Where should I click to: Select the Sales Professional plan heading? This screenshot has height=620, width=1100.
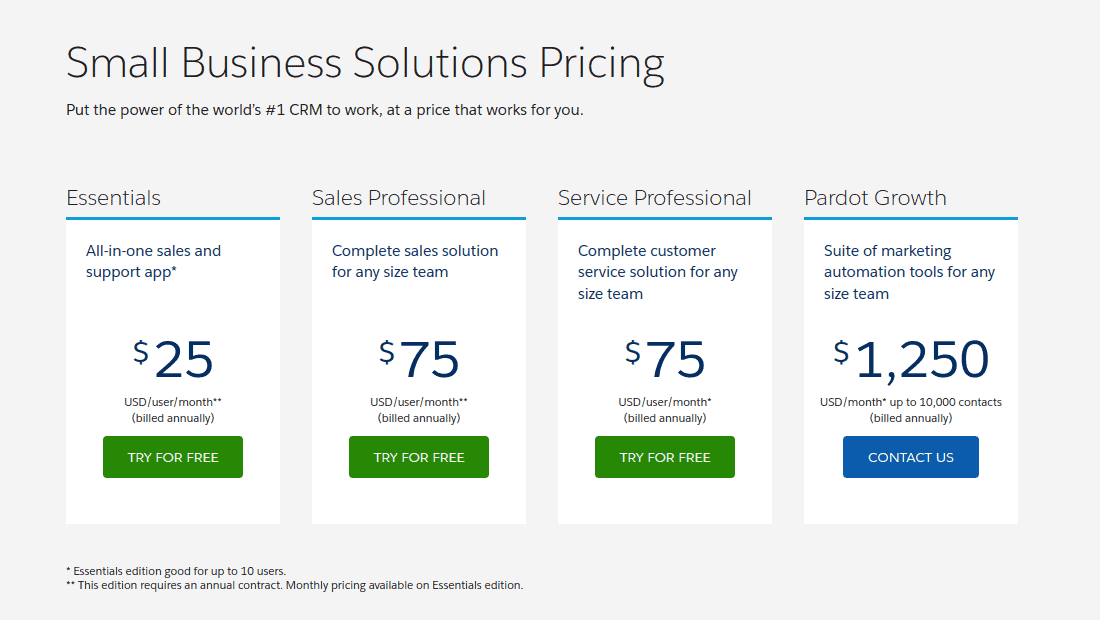pyautogui.click(x=398, y=198)
